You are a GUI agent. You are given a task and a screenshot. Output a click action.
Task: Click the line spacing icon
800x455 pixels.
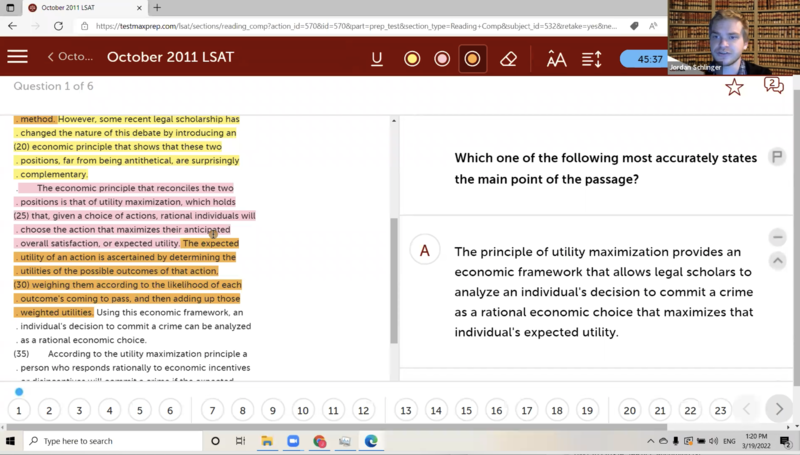[x=591, y=59]
